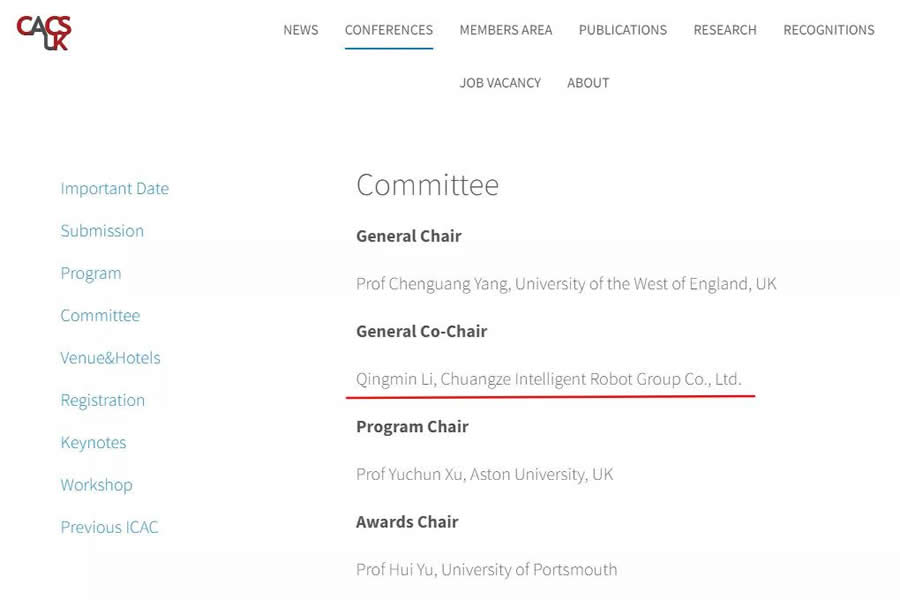The image size is (900, 600).
Task: Select Committee in the sidebar
Action: [100, 316]
